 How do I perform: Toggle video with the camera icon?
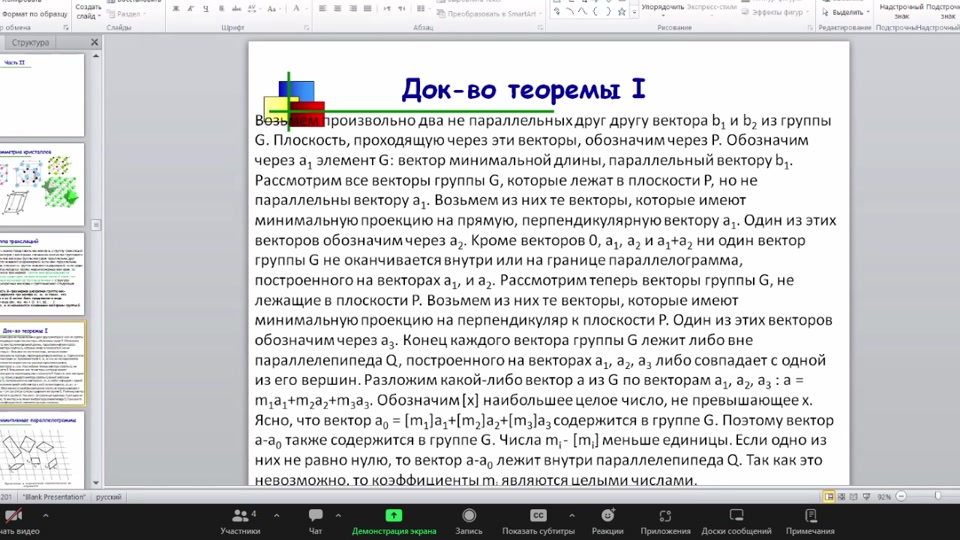13,518
